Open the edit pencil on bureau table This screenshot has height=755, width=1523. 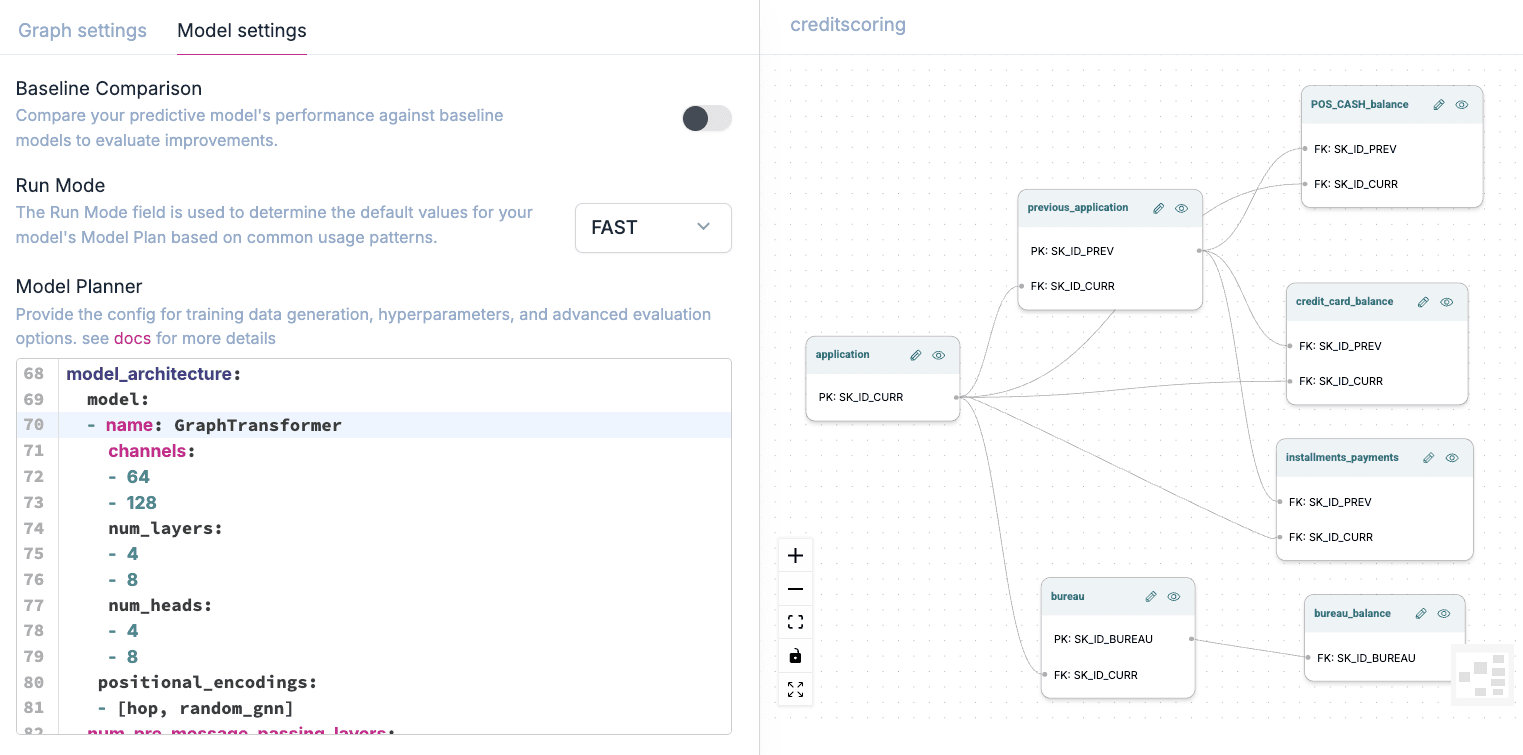(x=1151, y=596)
